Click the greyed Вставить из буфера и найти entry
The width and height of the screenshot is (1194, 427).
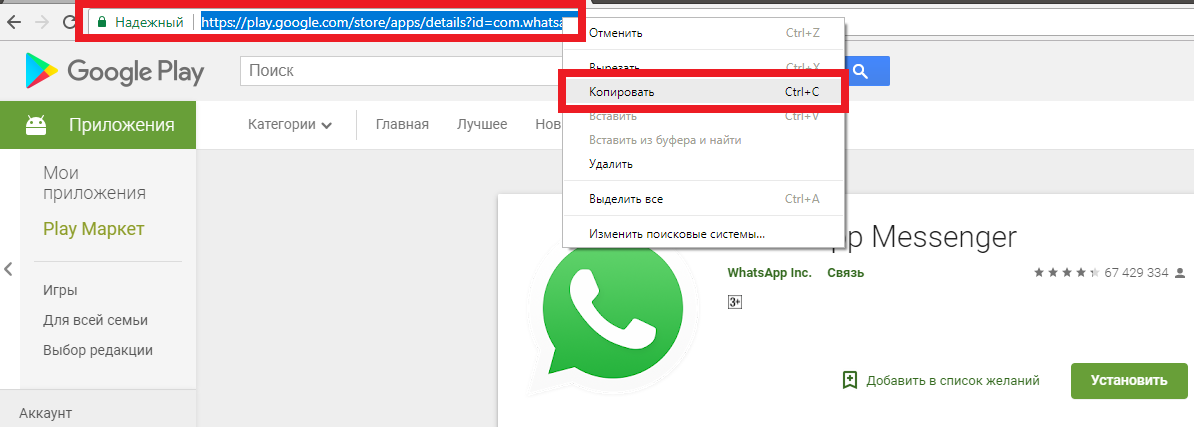coord(703,140)
